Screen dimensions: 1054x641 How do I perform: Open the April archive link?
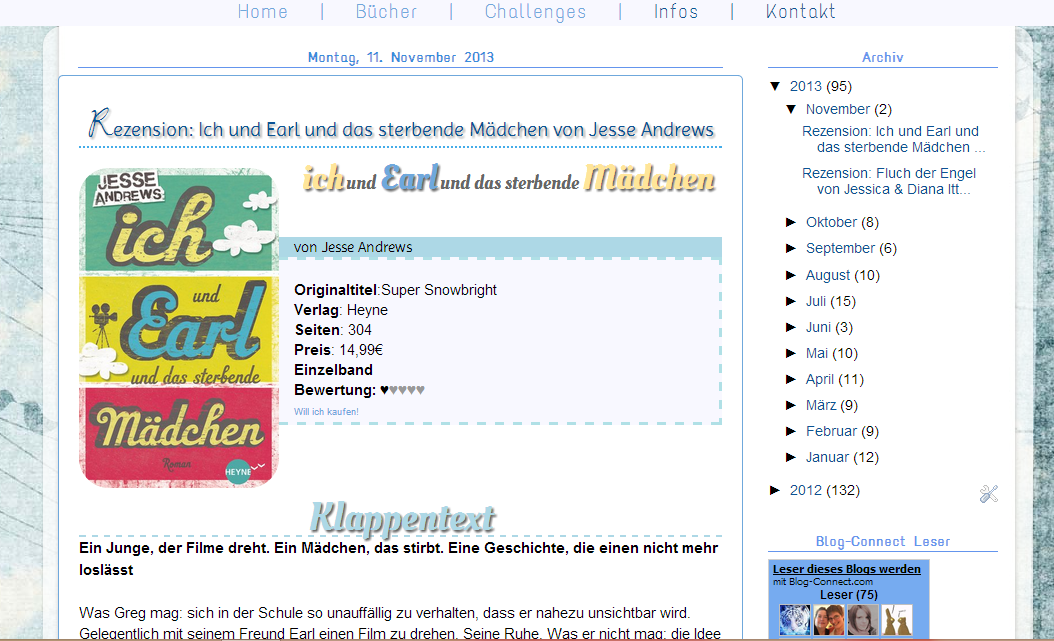click(819, 379)
